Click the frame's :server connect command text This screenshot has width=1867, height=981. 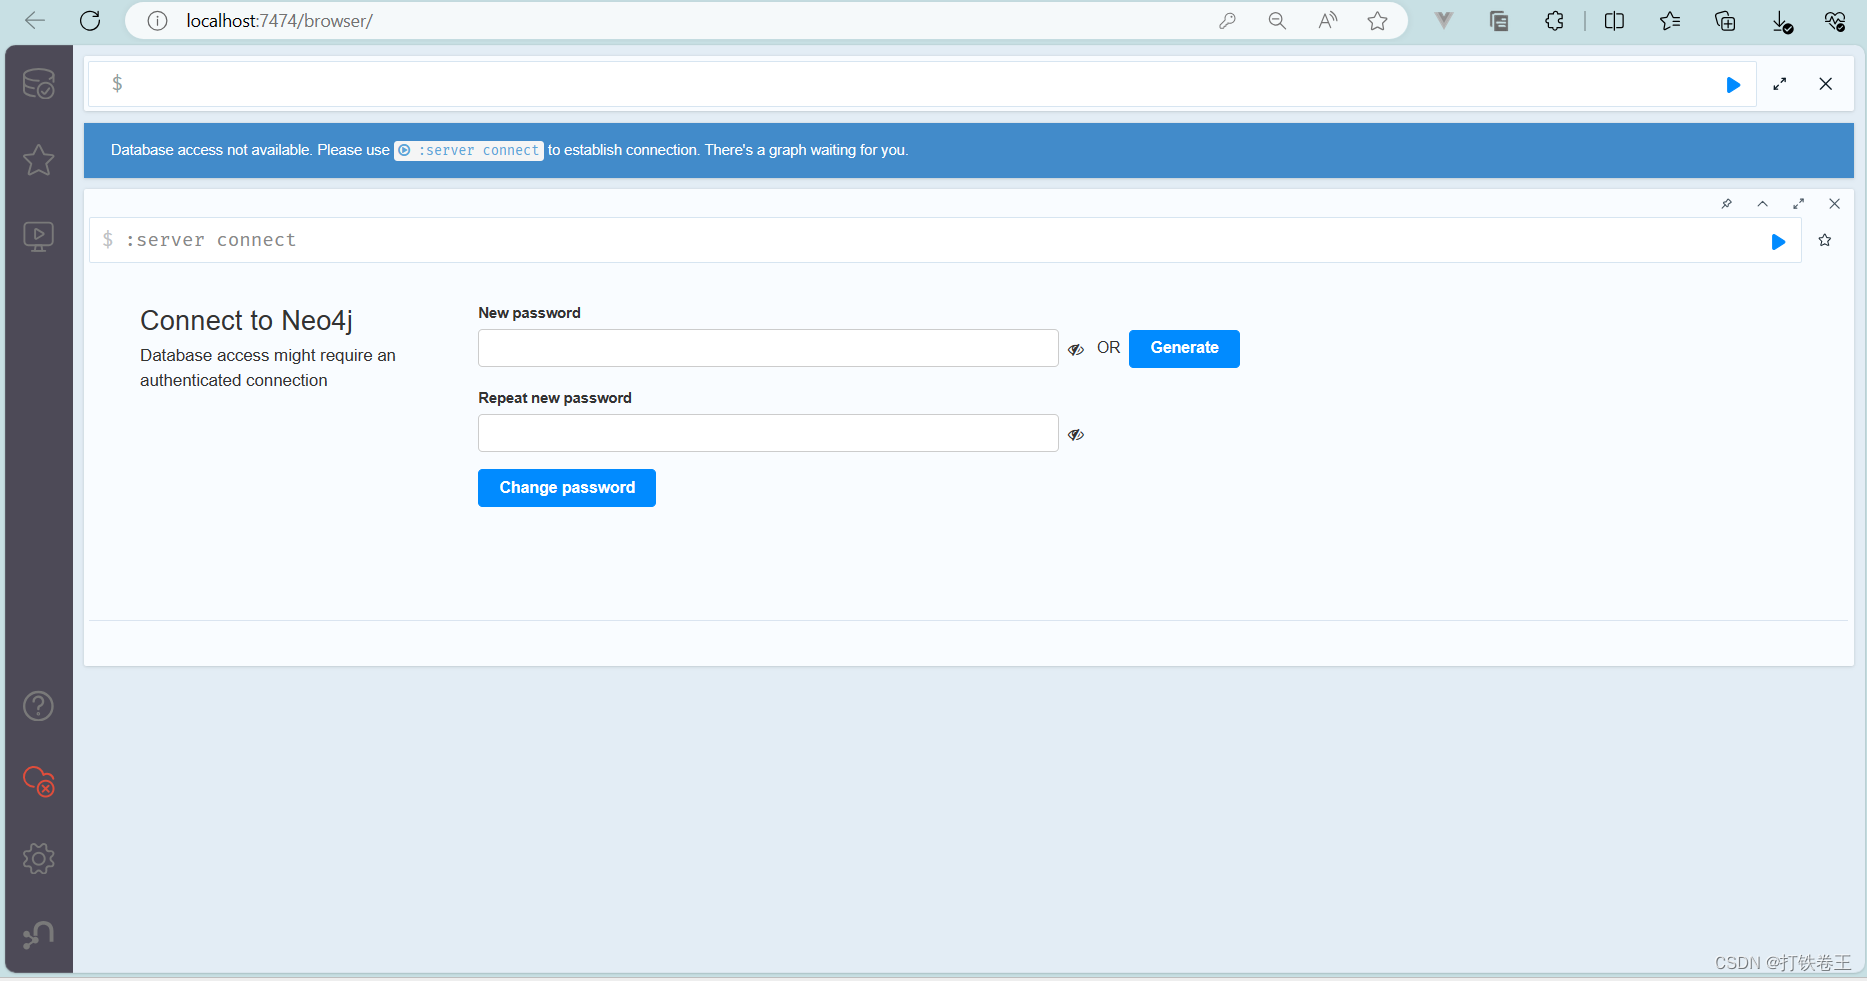coord(211,240)
